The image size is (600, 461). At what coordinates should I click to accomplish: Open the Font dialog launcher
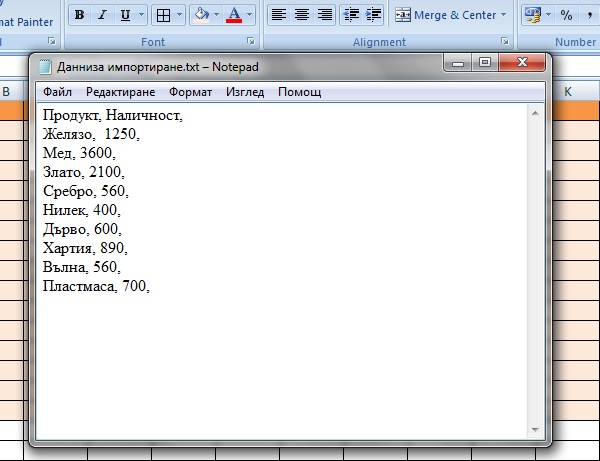(251, 41)
